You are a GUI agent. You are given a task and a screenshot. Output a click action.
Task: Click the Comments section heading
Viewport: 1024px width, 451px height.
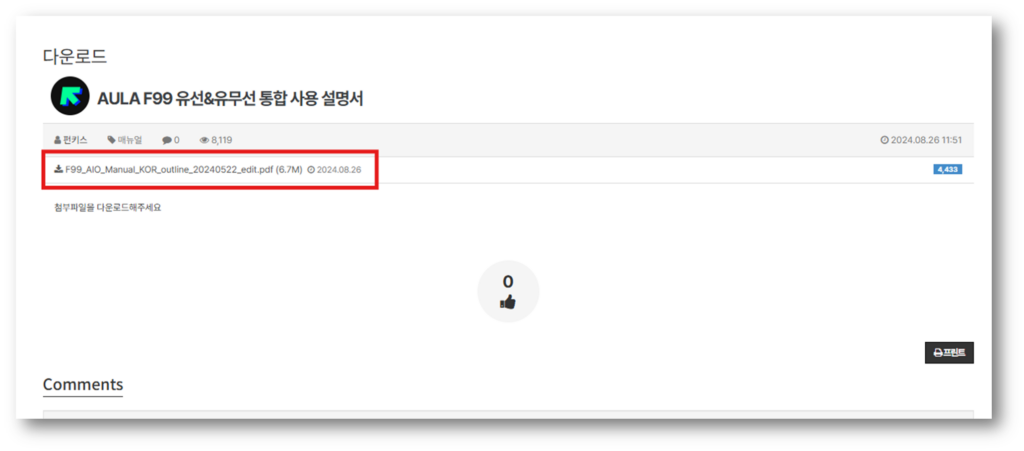[83, 384]
